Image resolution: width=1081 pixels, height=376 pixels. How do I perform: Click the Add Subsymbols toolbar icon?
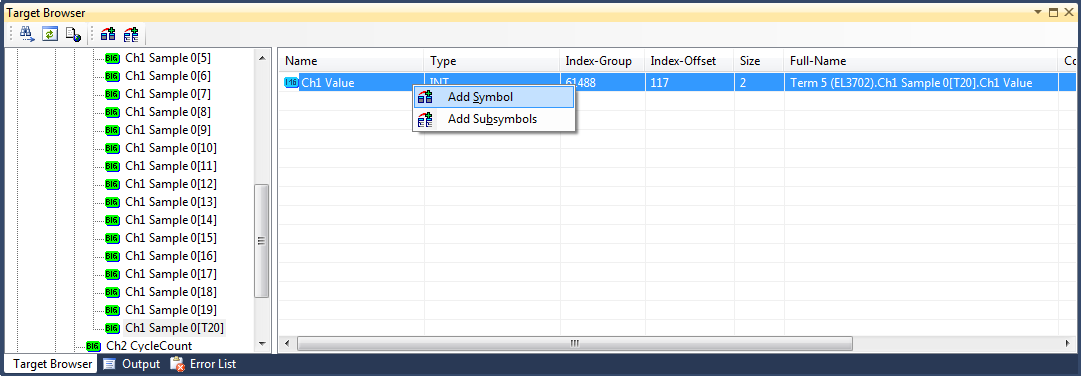pos(131,33)
